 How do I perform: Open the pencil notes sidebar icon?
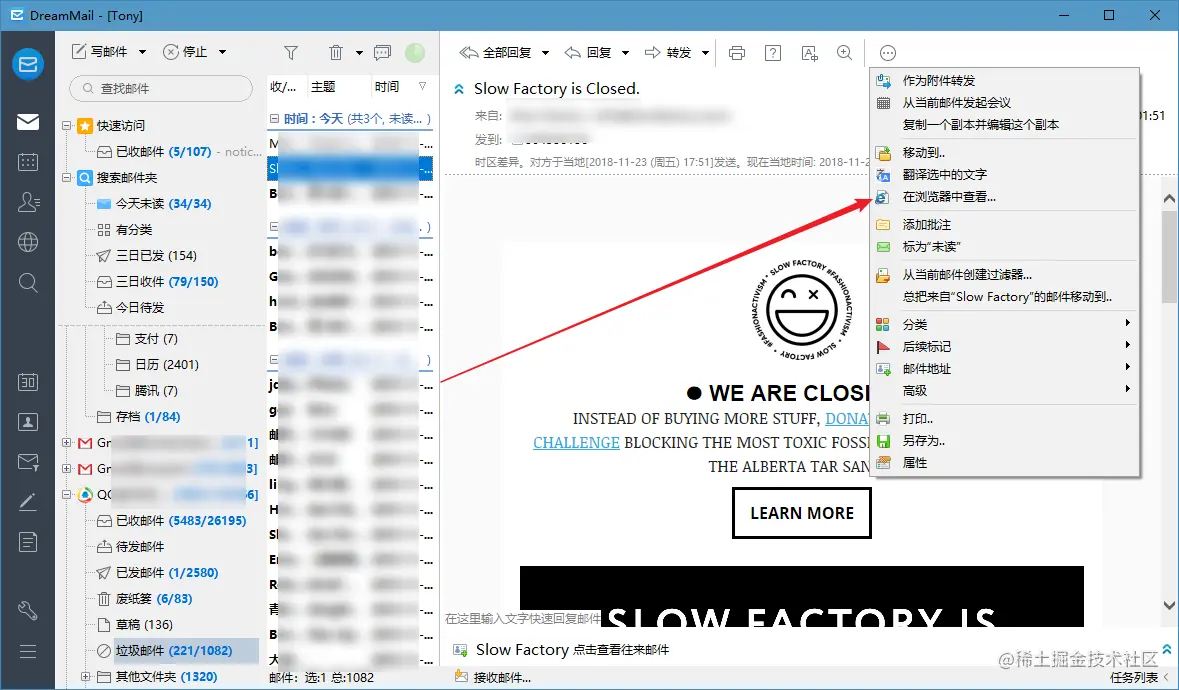[28, 502]
